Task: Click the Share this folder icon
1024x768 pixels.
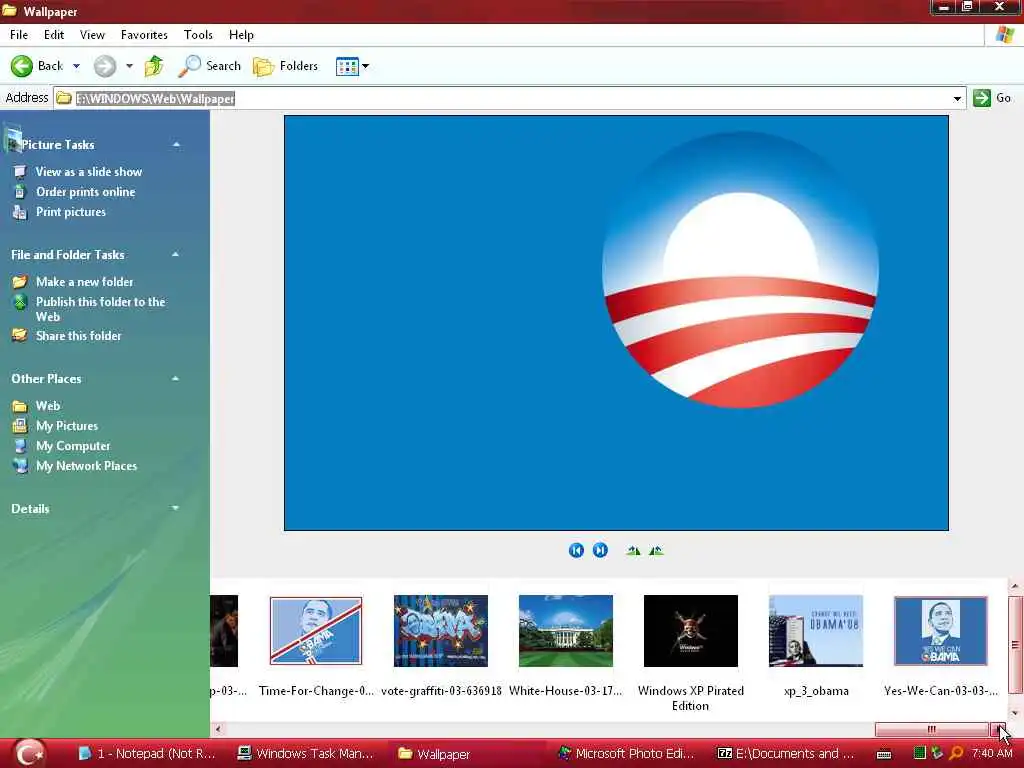Action: pyautogui.click(x=20, y=336)
